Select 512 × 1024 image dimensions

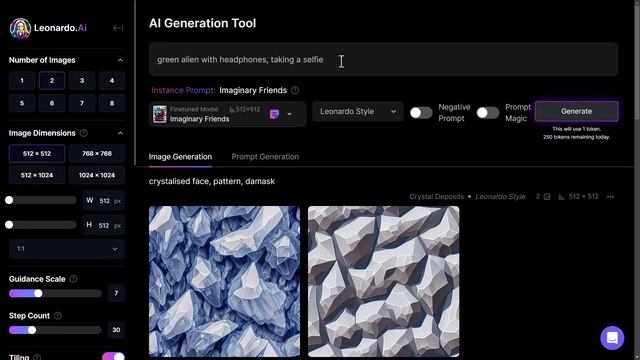click(37, 175)
